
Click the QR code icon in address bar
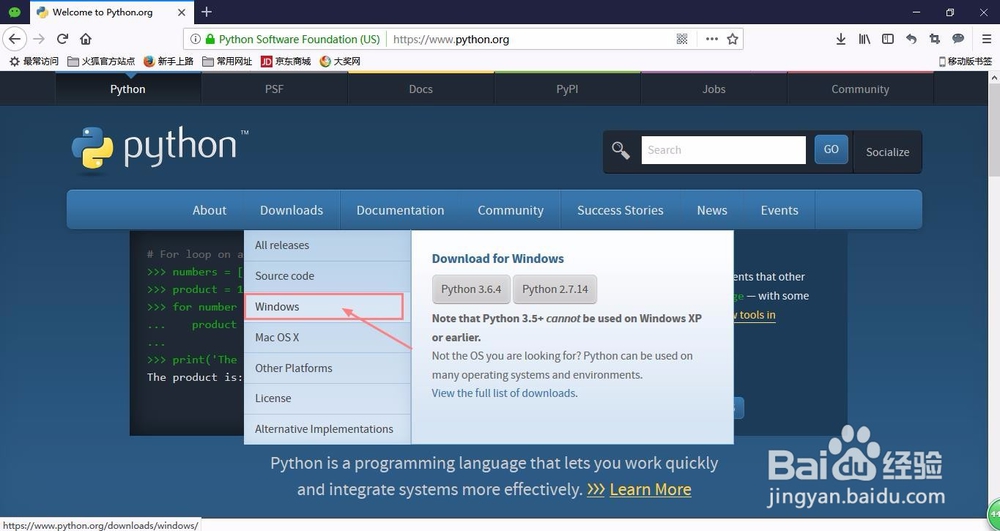(x=682, y=39)
